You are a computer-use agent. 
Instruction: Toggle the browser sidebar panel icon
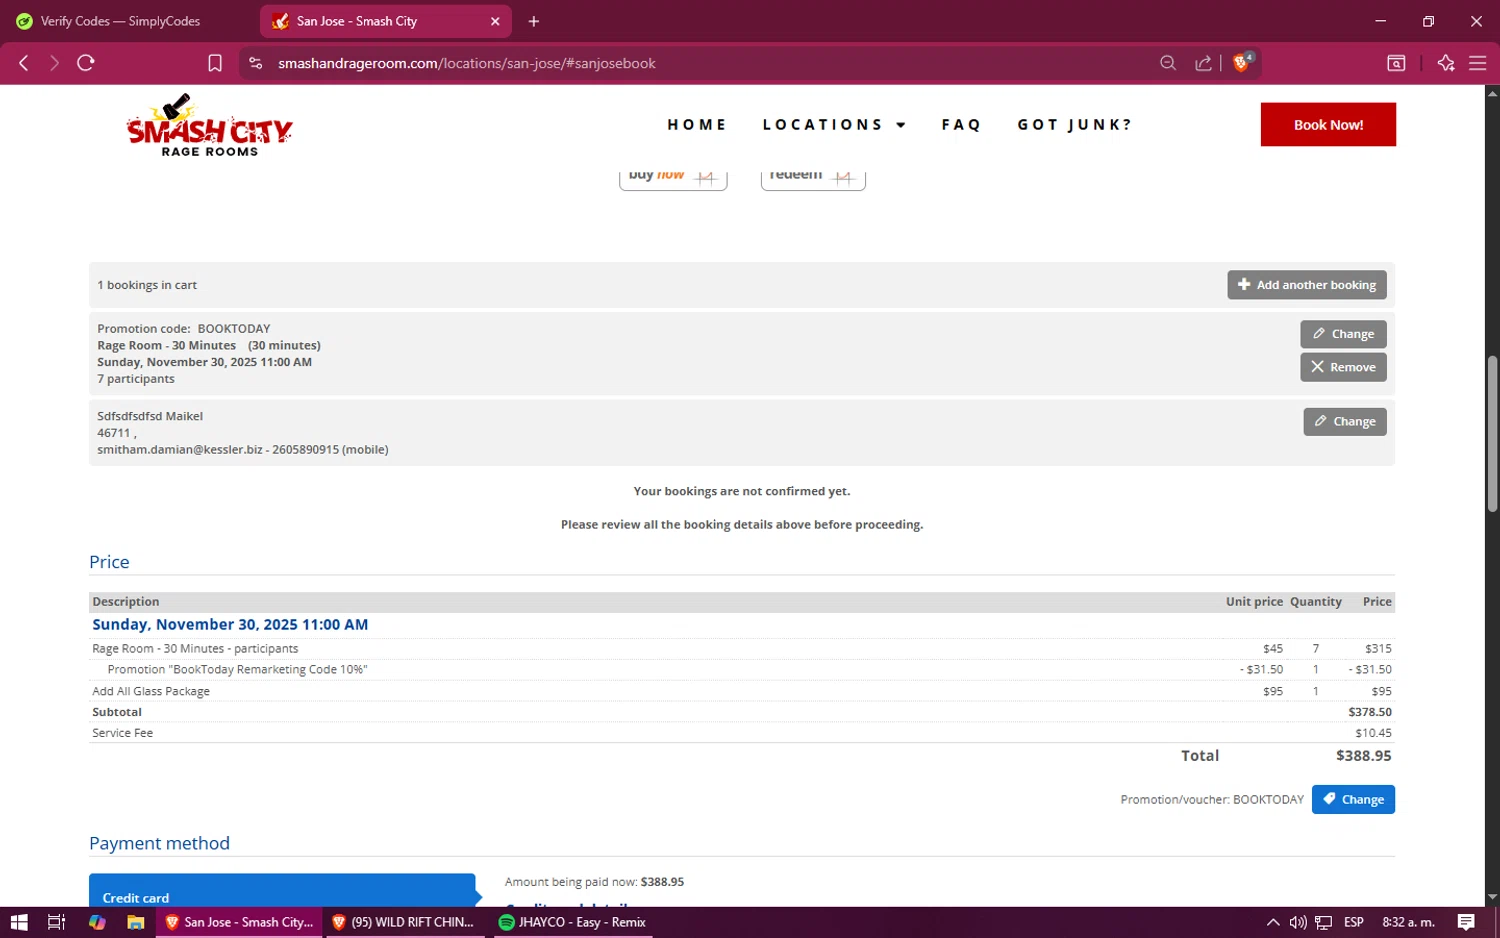click(1397, 63)
